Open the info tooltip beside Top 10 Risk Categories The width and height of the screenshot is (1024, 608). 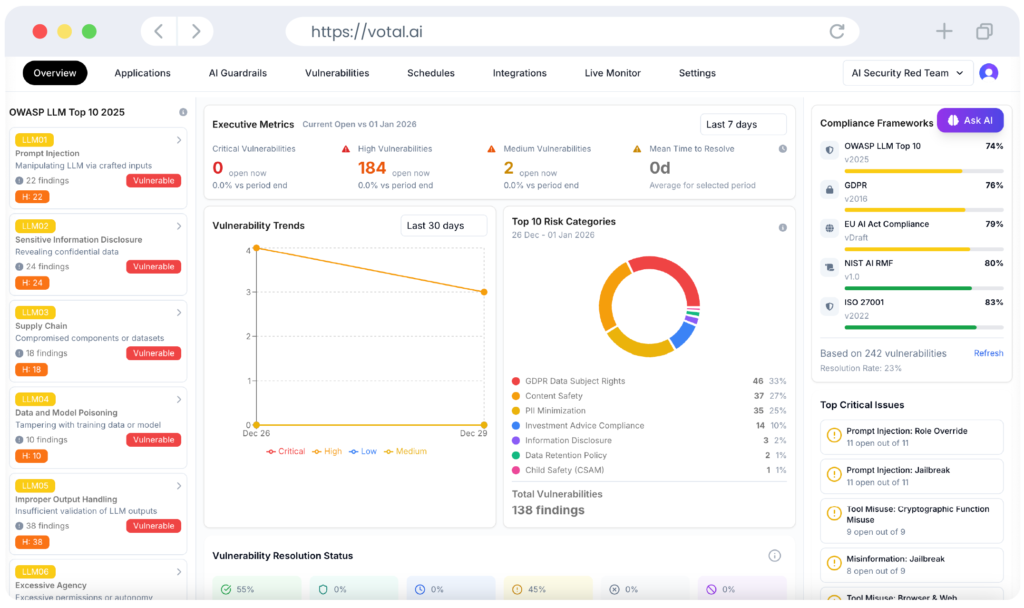pos(782,227)
